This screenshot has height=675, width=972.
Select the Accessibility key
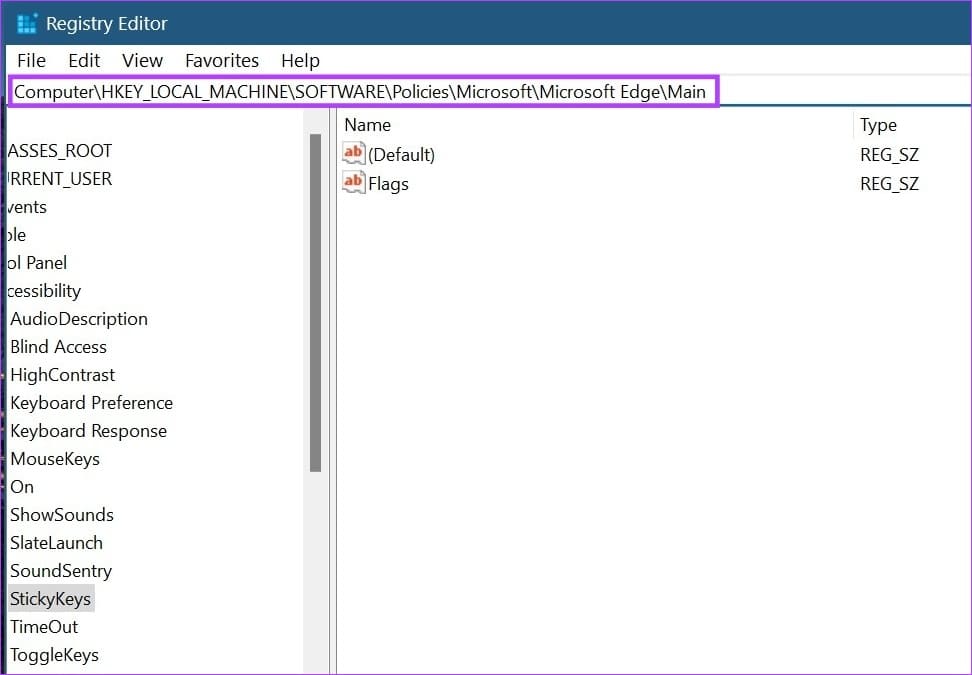click(44, 291)
